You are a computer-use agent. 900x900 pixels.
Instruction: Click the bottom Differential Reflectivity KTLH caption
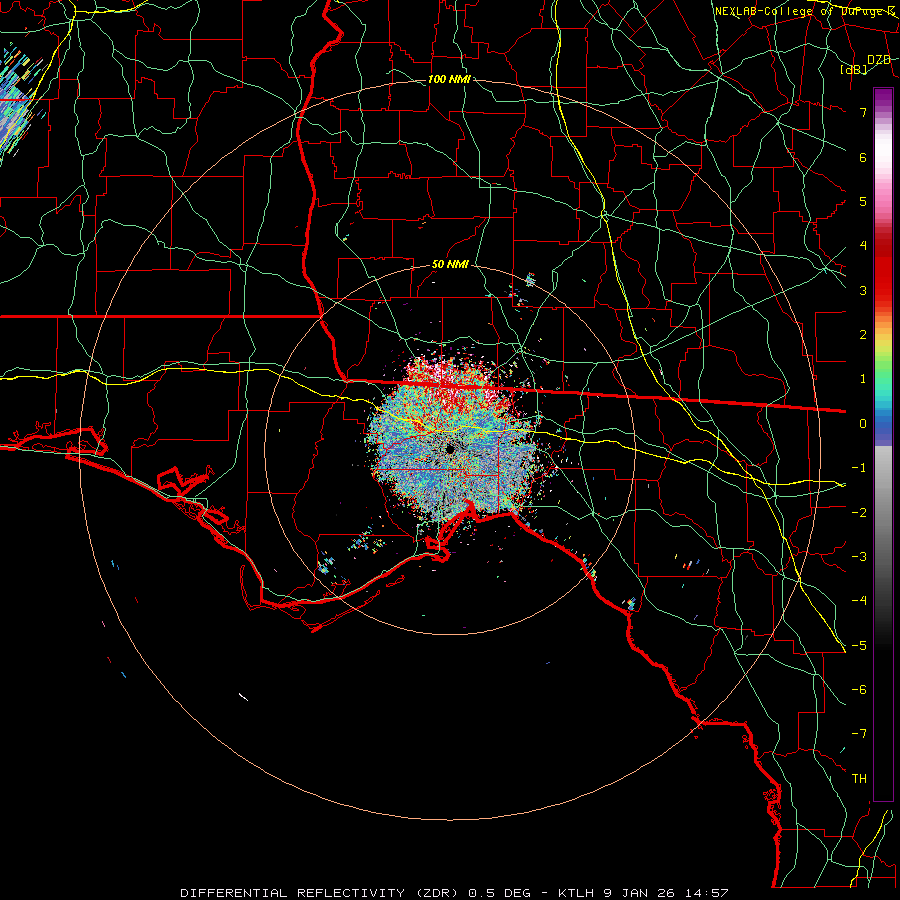tap(454, 893)
